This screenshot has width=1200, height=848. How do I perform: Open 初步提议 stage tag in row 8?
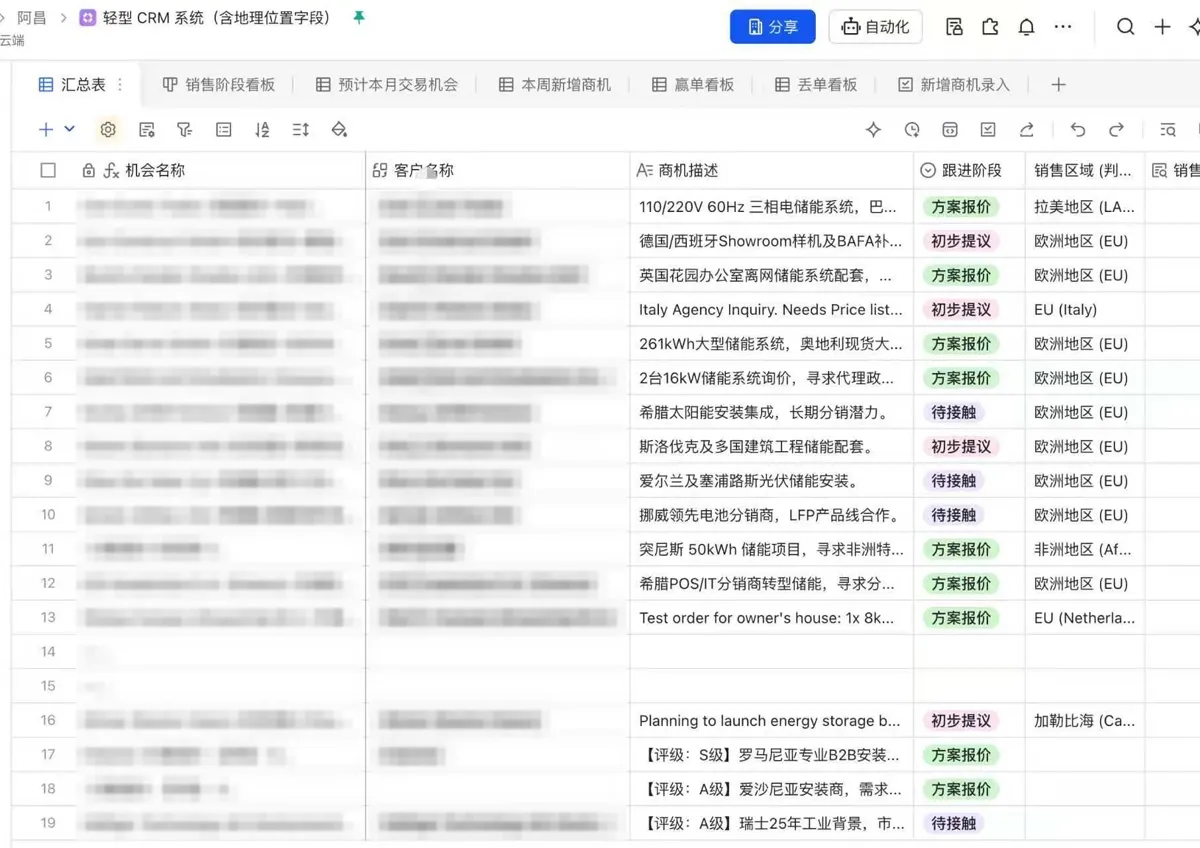pyautogui.click(x=961, y=447)
